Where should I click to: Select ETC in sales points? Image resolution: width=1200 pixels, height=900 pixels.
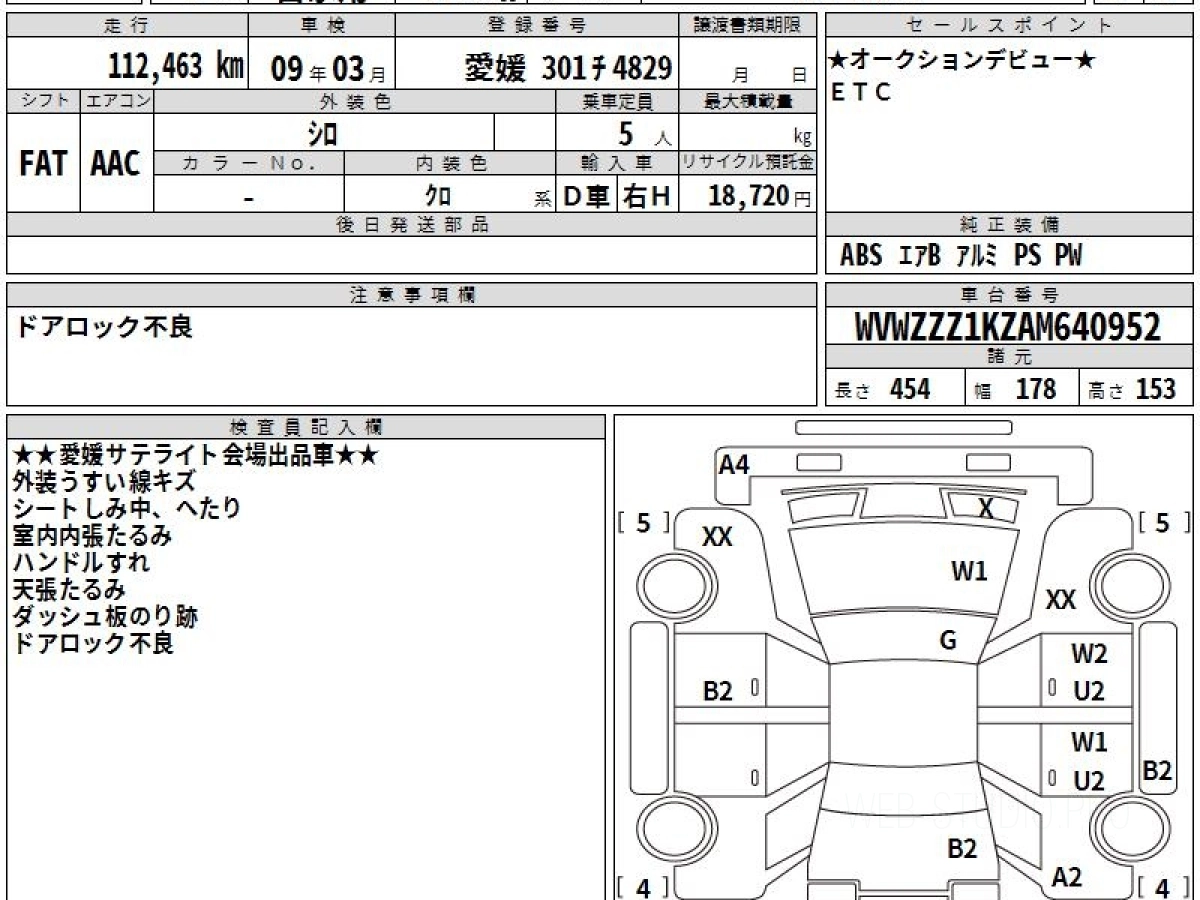[x=861, y=92]
